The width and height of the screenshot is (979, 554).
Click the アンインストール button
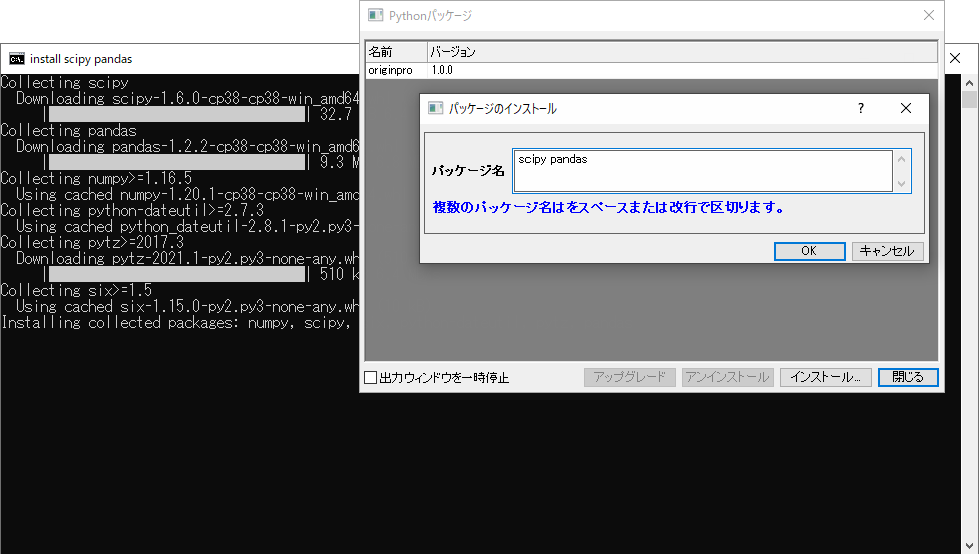tap(727, 377)
